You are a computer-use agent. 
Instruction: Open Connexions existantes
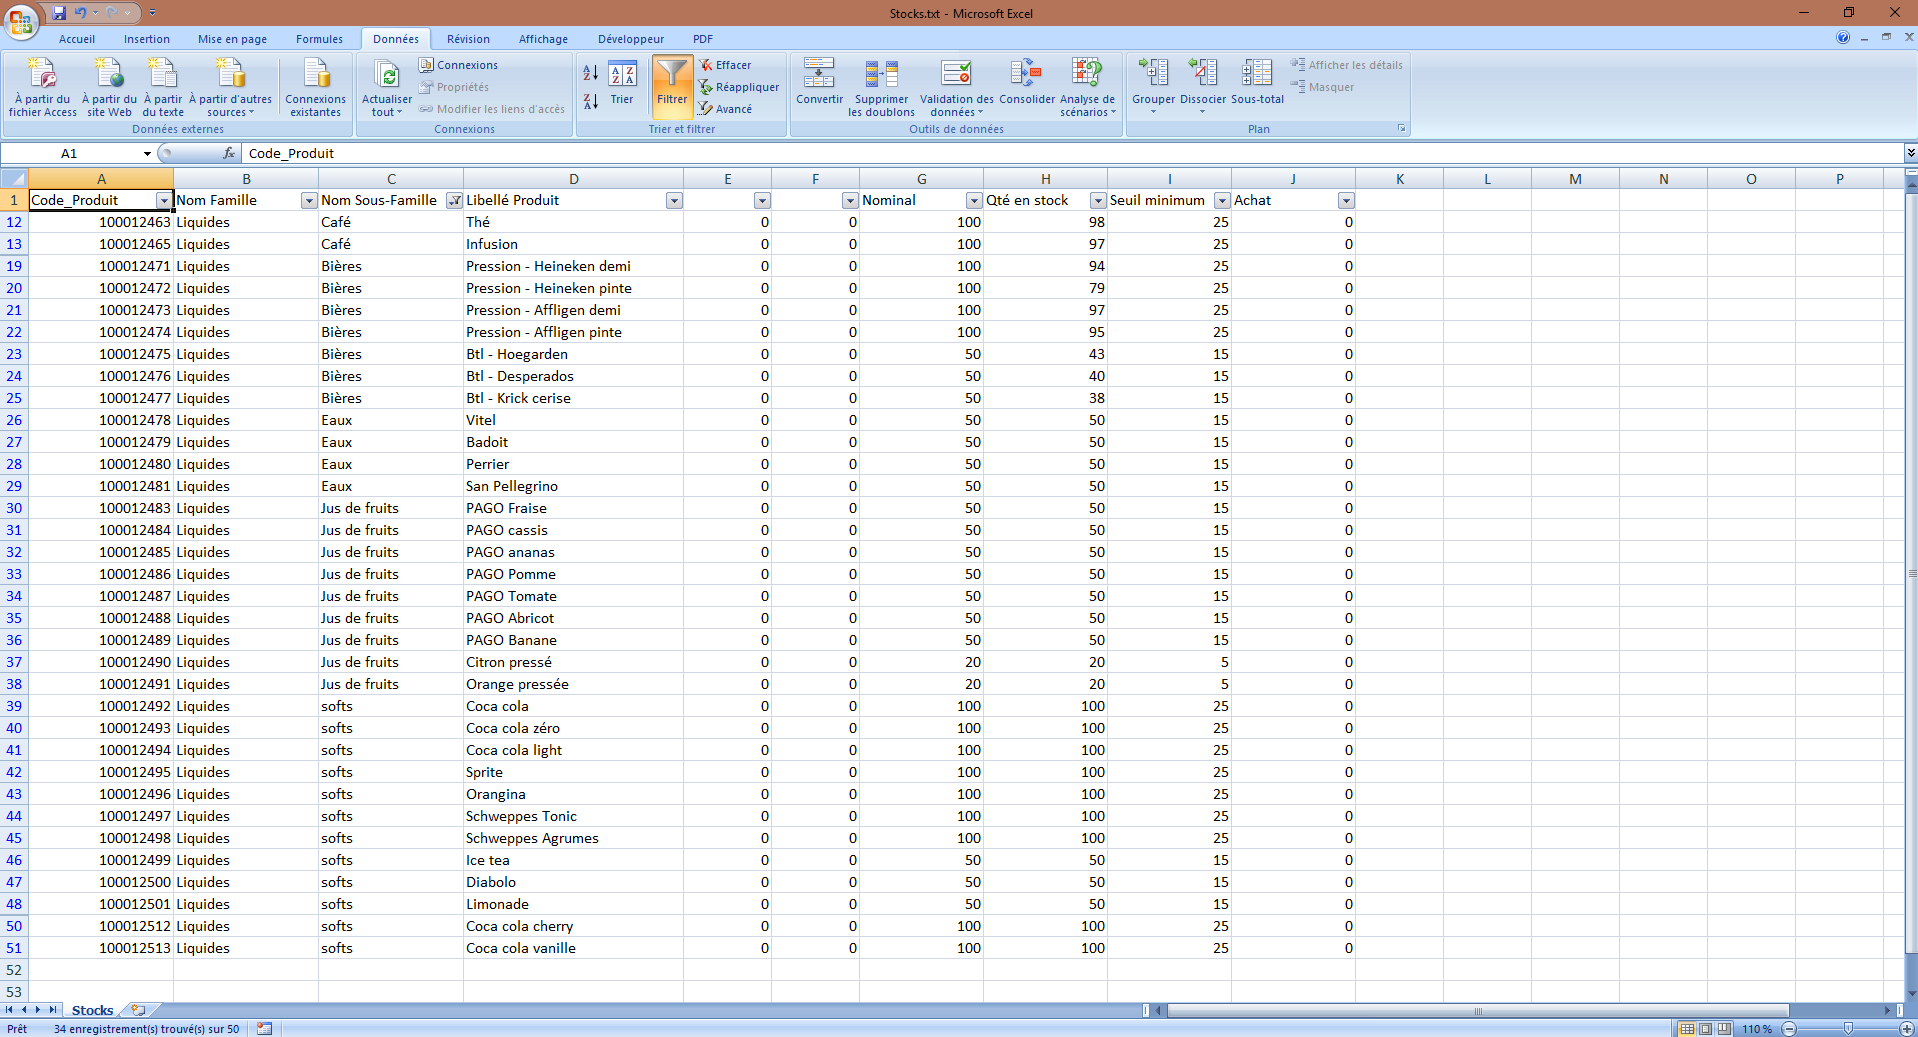tap(315, 88)
